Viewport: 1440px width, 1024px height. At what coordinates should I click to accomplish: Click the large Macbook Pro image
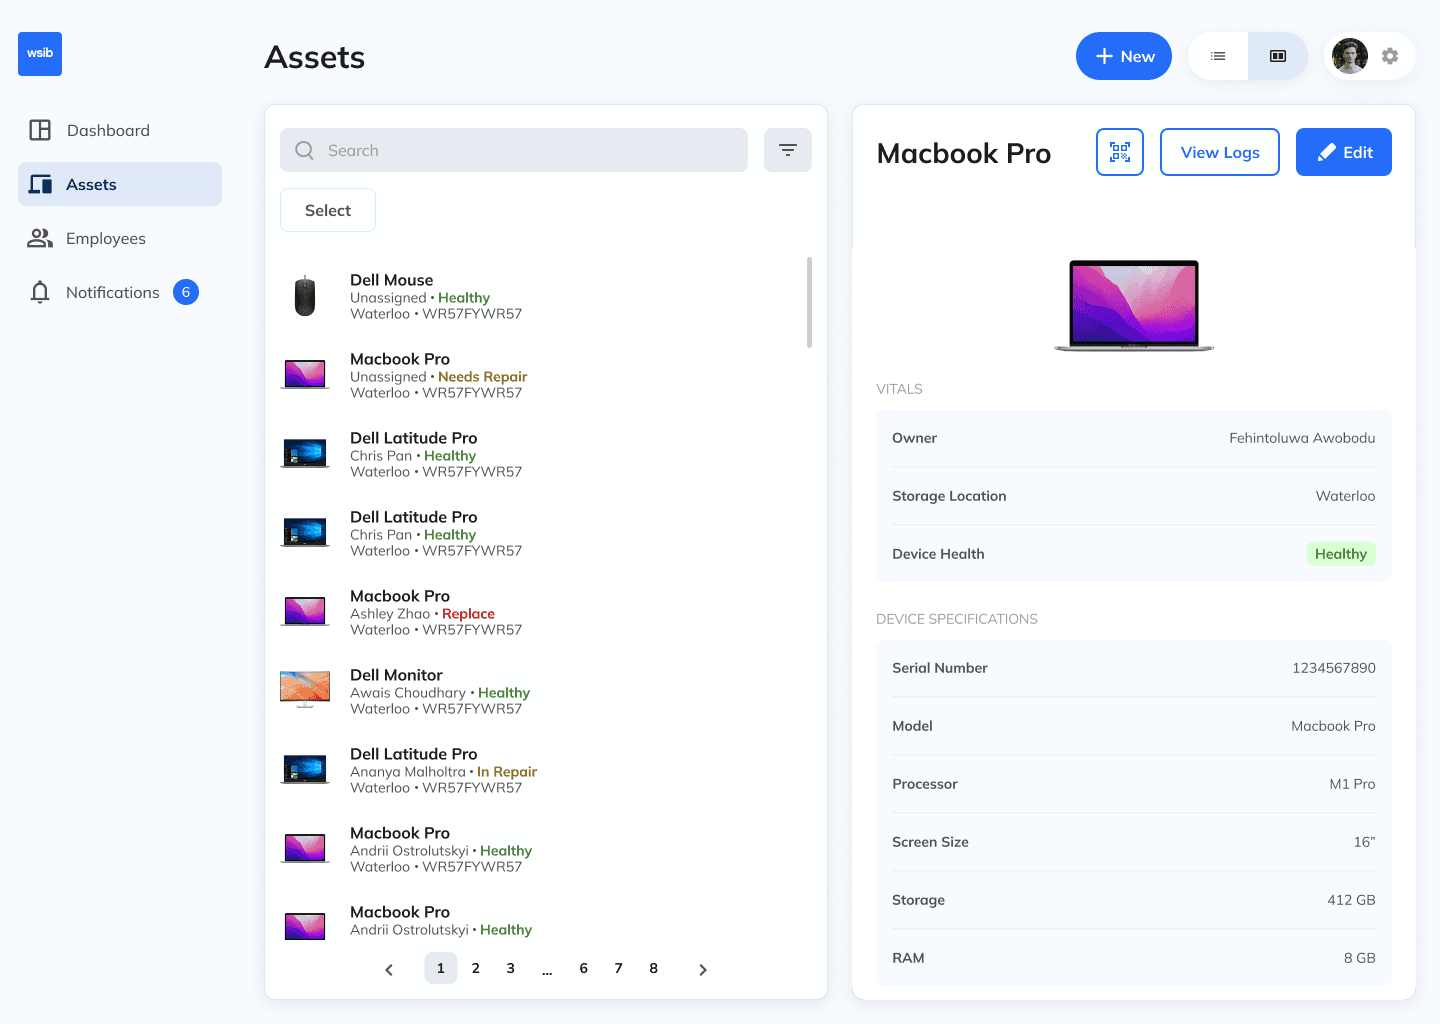(1134, 306)
